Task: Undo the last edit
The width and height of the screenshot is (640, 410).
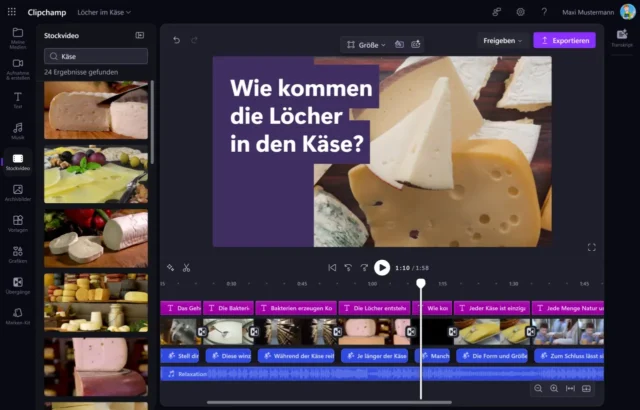Action: coord(176,40)
